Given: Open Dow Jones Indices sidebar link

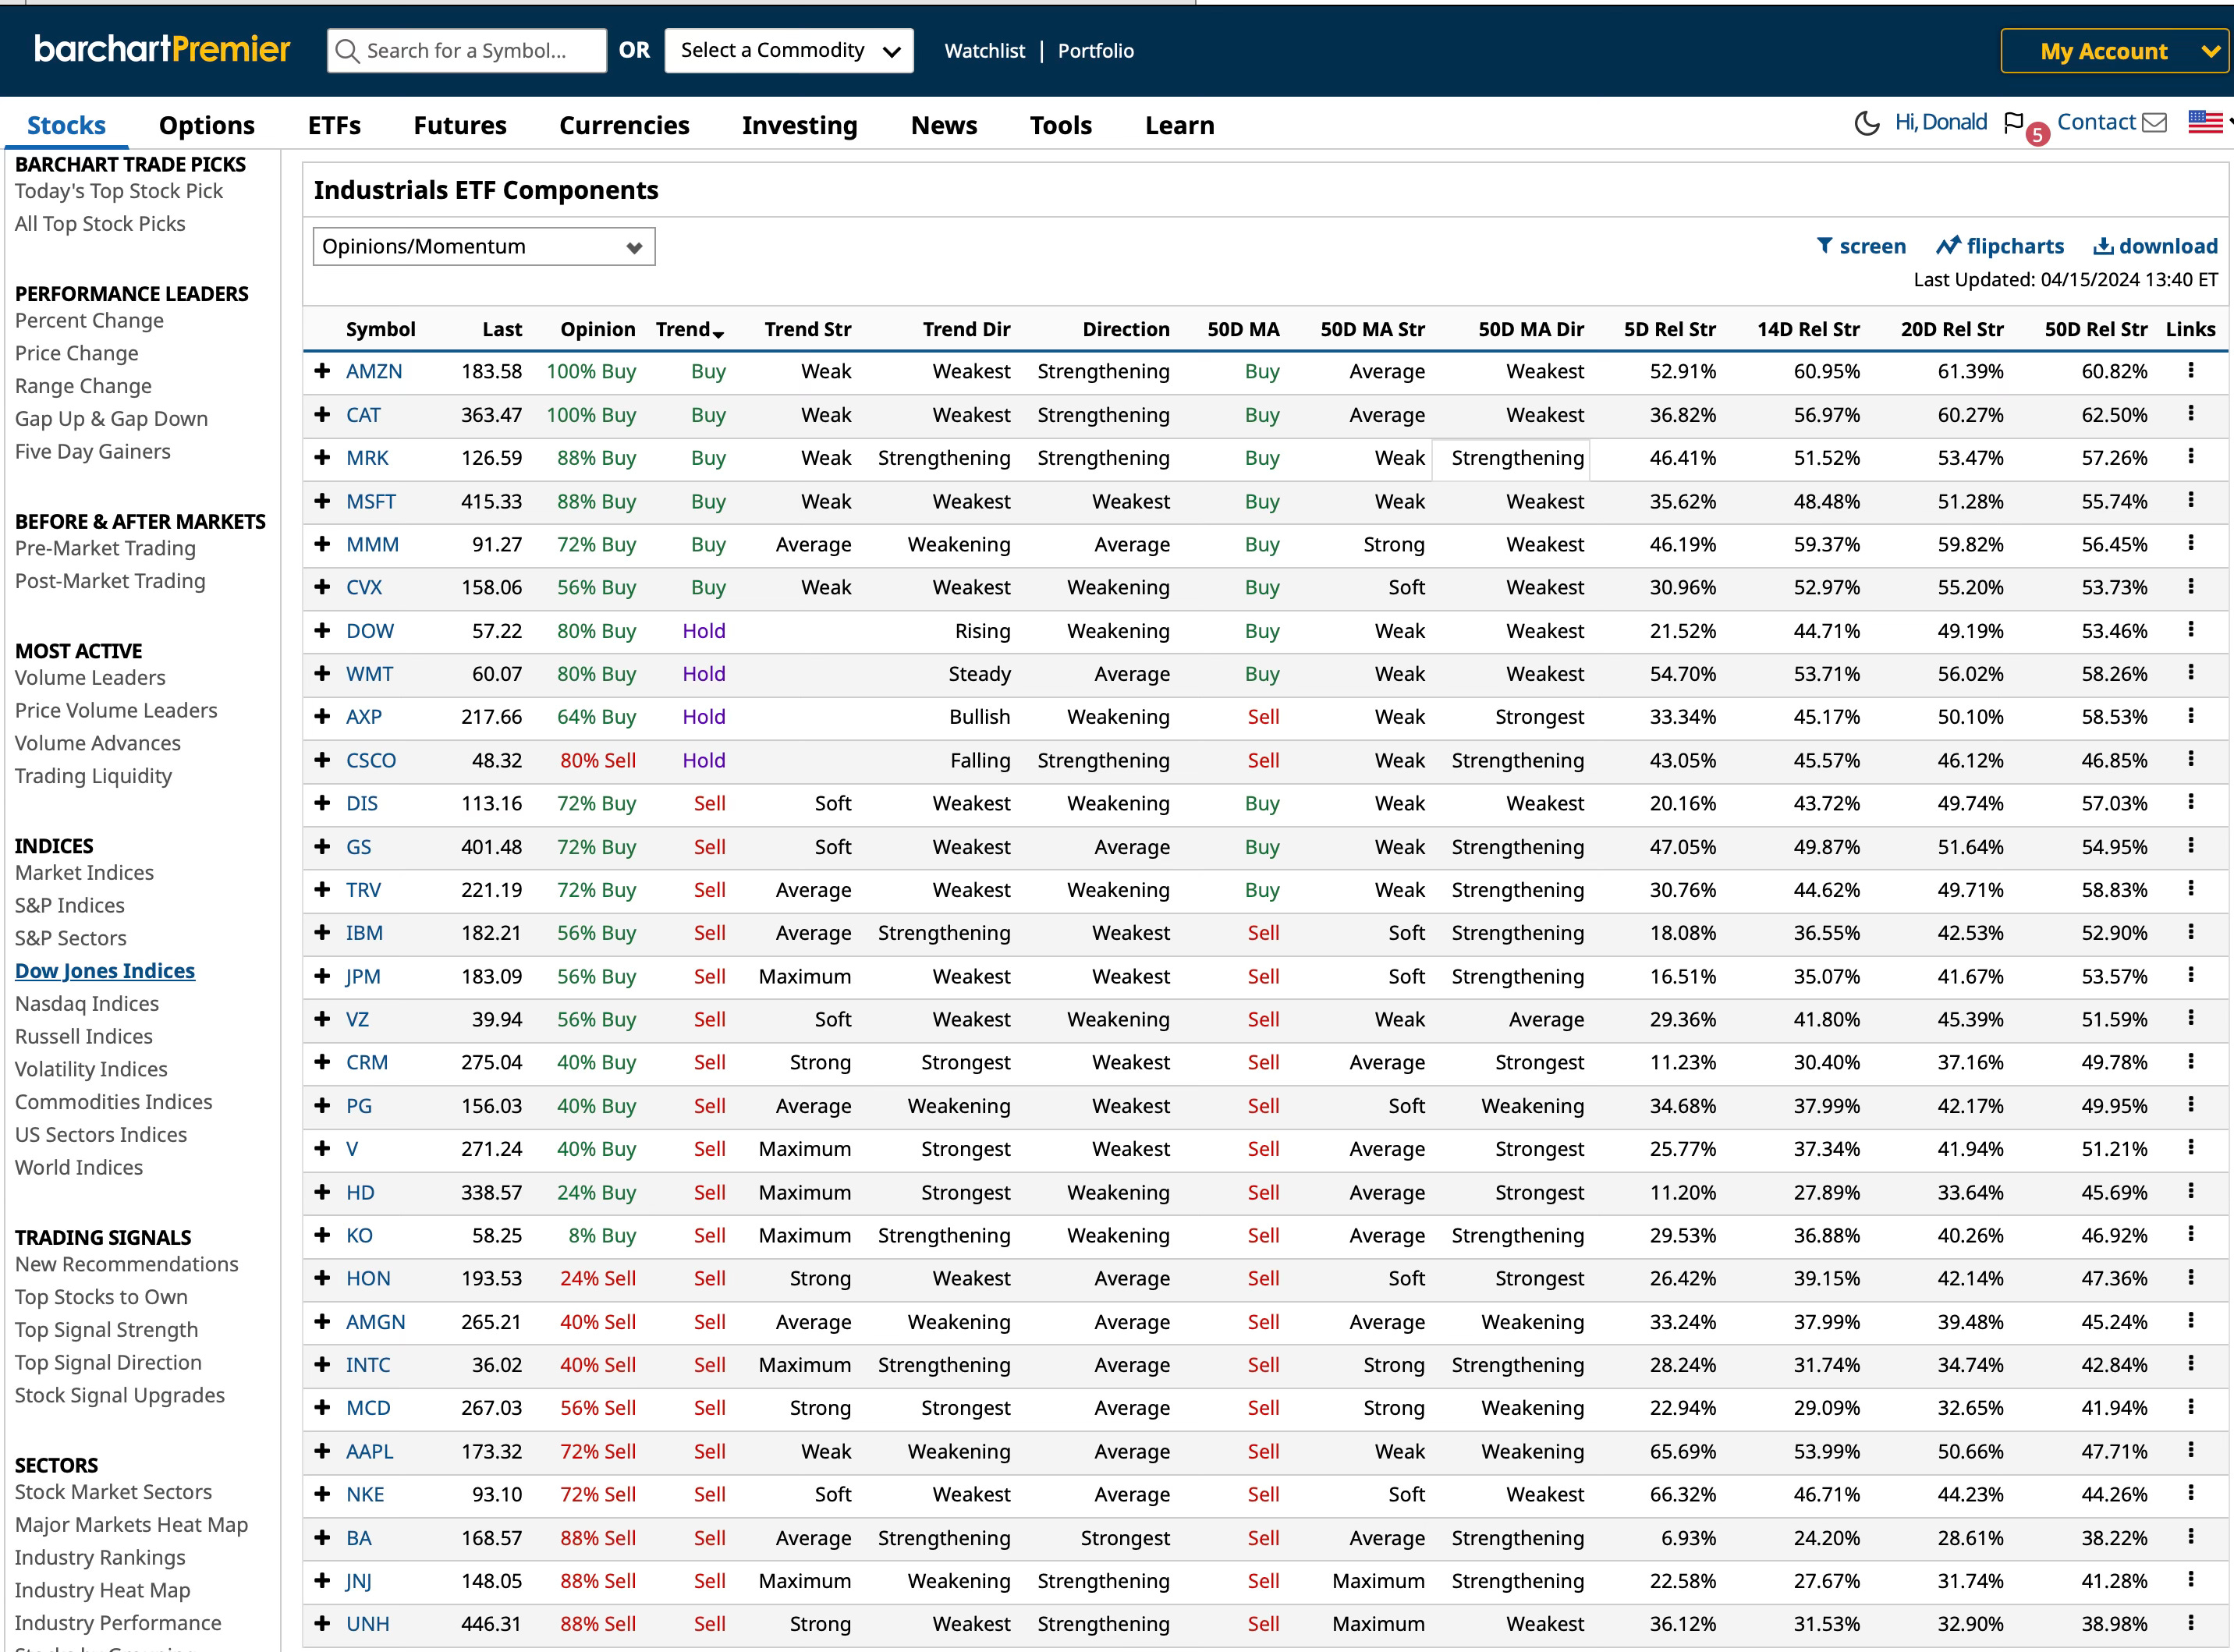Looking at the screenshot, I should pos(105,971).
